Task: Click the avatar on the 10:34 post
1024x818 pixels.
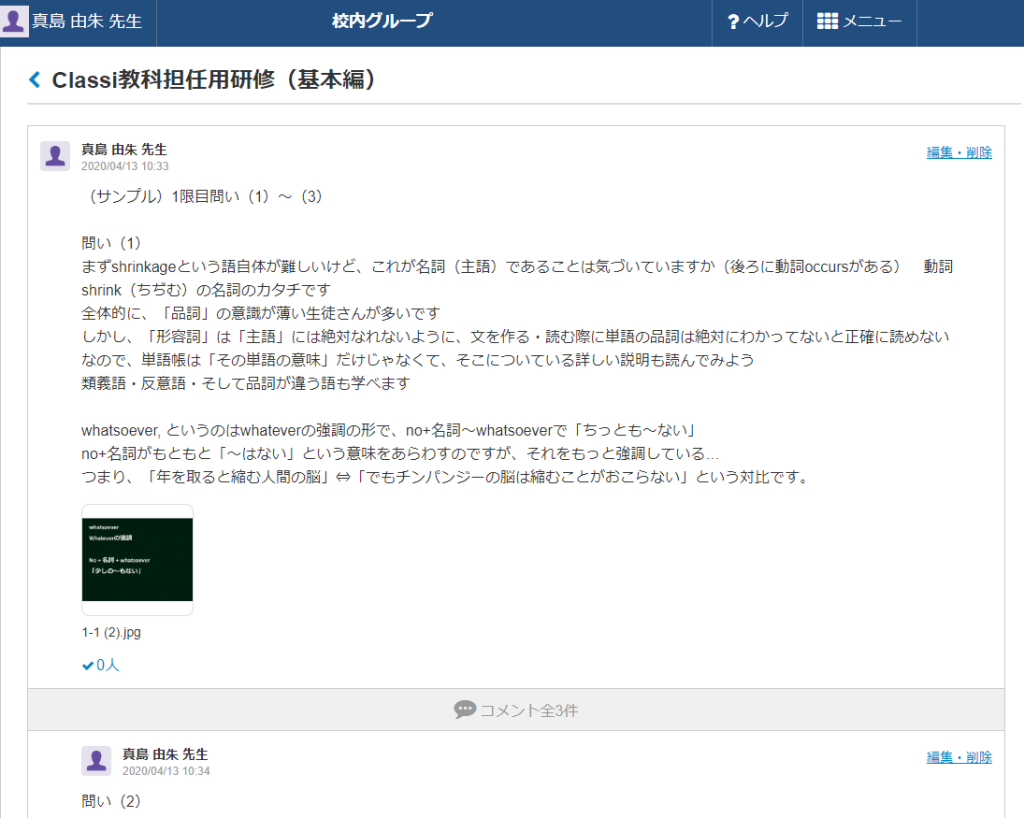Action: tap(96, 761)
